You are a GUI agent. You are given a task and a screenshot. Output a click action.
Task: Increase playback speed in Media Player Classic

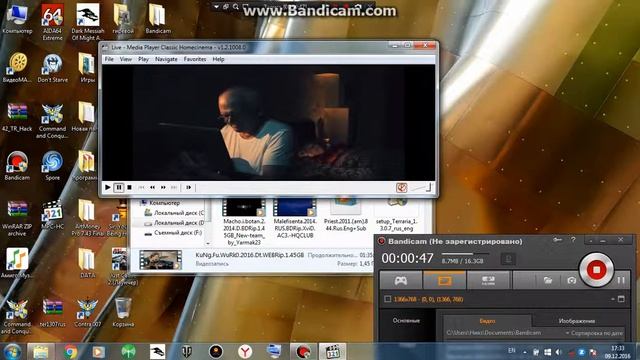163,187
